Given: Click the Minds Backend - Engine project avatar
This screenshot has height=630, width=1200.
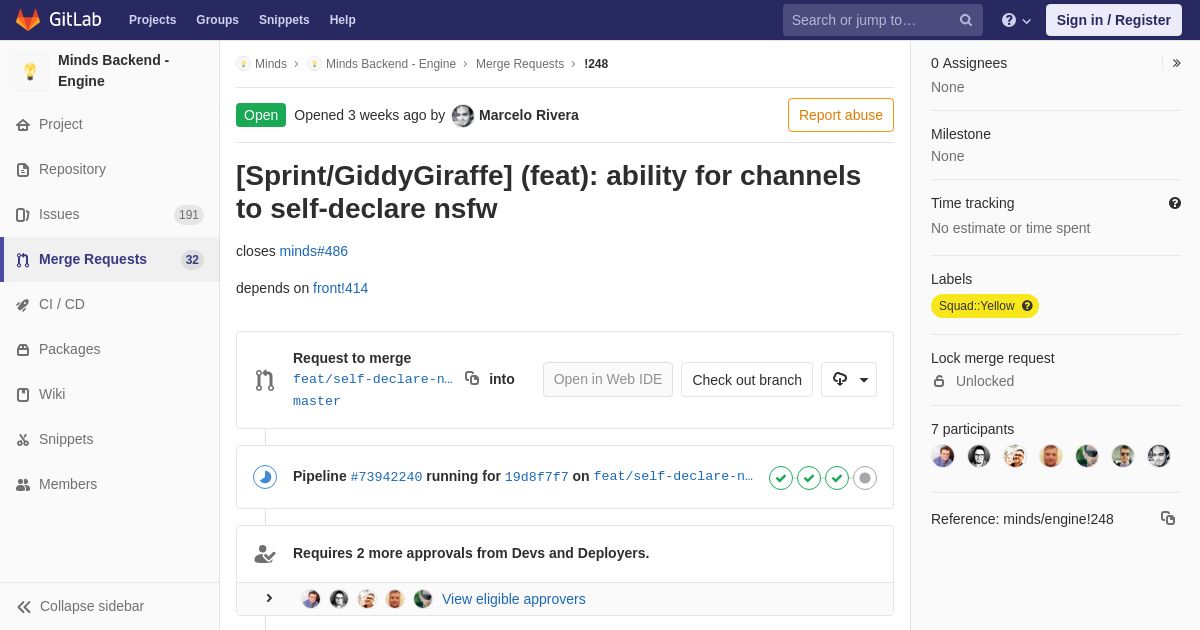Looking at the screenshot, I should 30,71.
